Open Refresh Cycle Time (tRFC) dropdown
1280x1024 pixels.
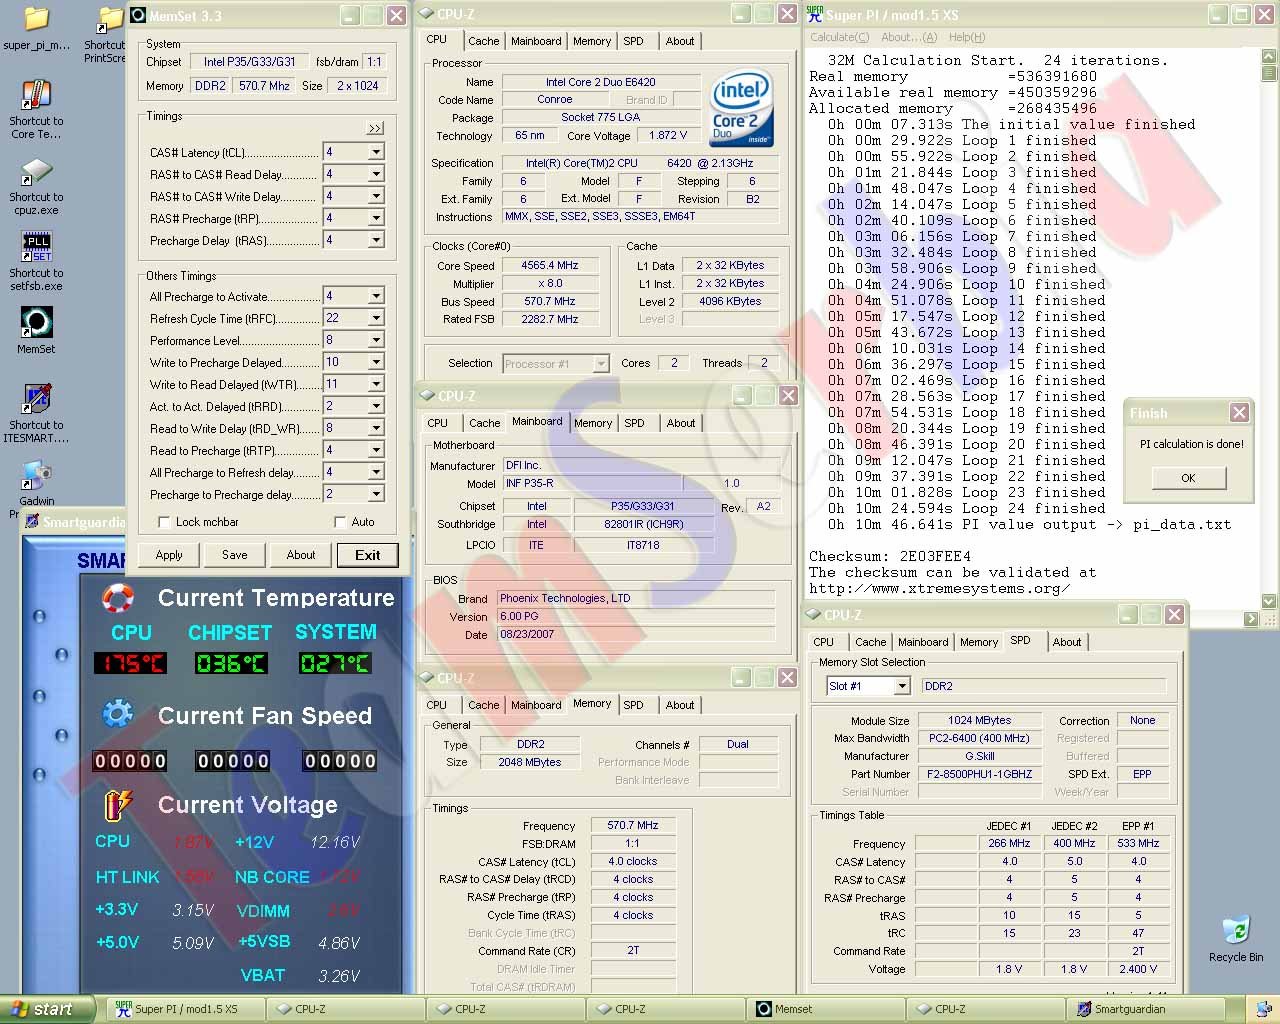tap(376, 318)
